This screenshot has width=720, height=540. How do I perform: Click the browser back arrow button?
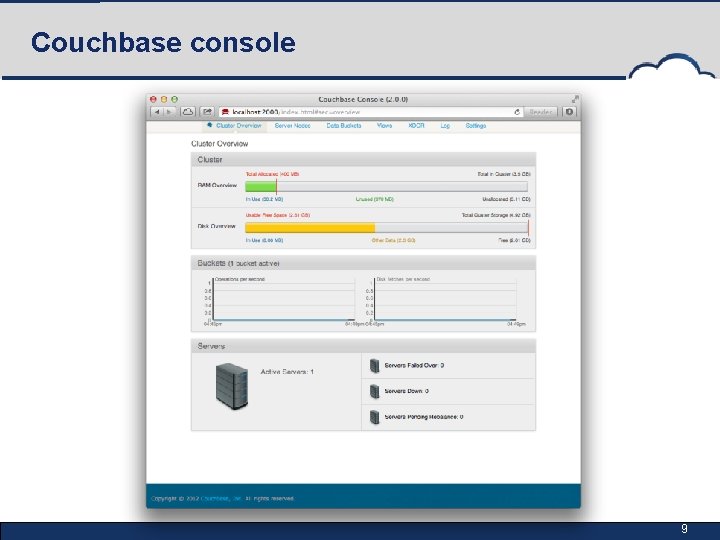(x=157, y=112)
